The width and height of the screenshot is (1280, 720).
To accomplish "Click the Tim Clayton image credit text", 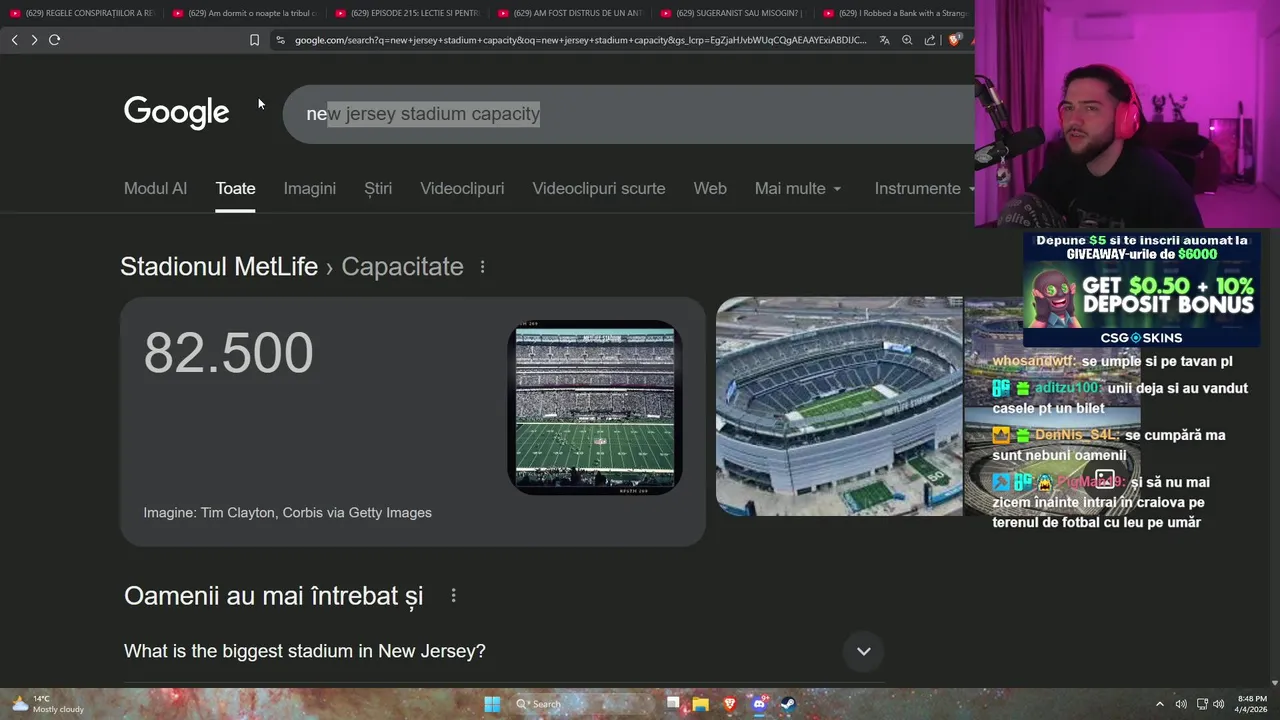I will (287, 513).
